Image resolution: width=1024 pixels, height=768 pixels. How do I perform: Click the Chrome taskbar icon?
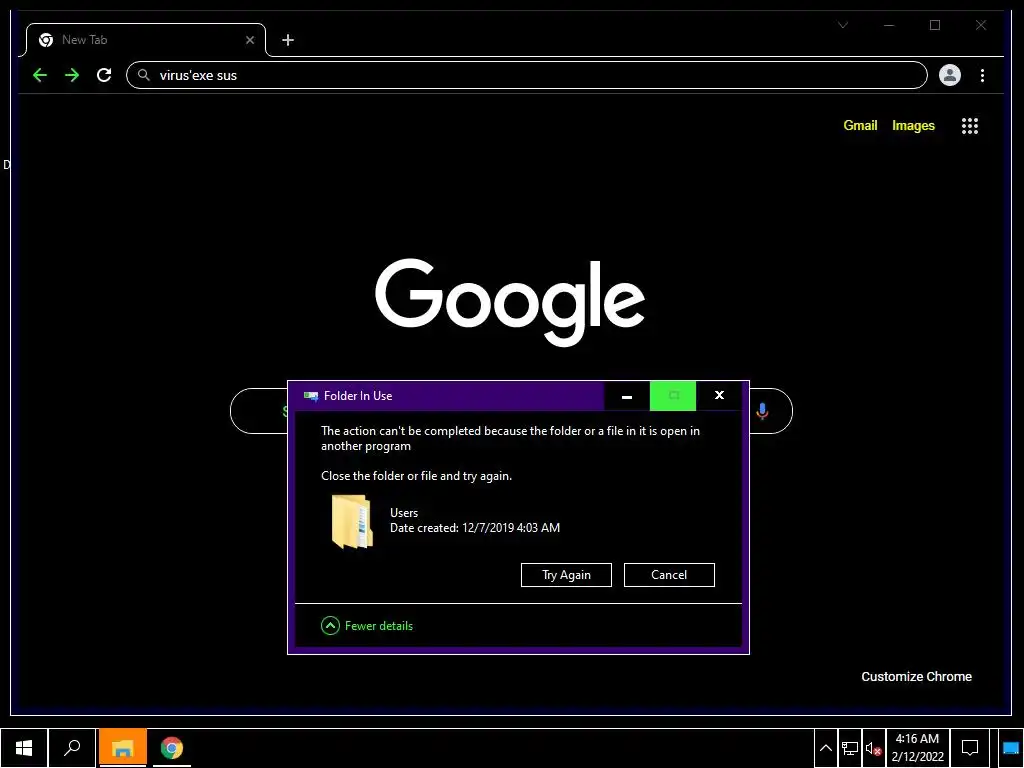coord(172,748)
